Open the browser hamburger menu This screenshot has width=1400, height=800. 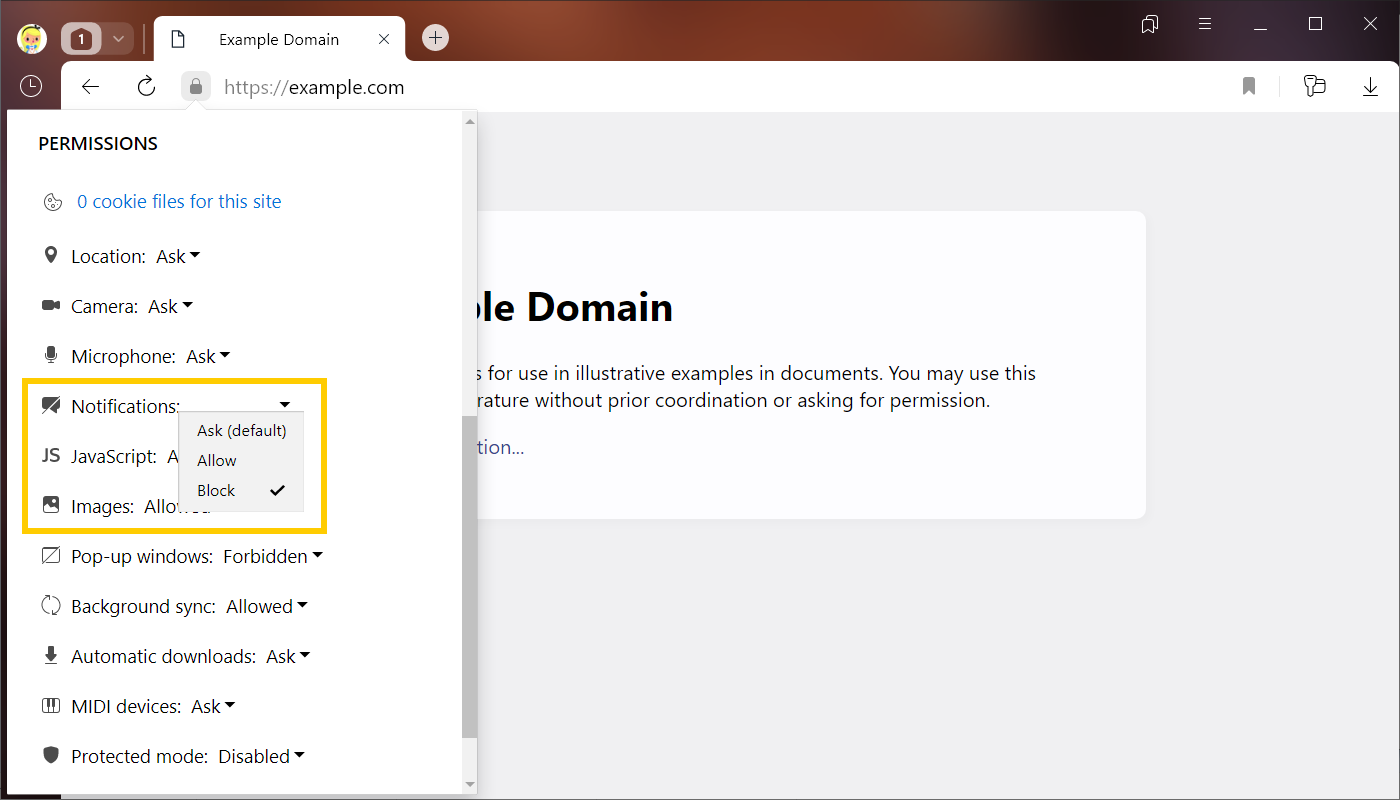pos(1205,24)
